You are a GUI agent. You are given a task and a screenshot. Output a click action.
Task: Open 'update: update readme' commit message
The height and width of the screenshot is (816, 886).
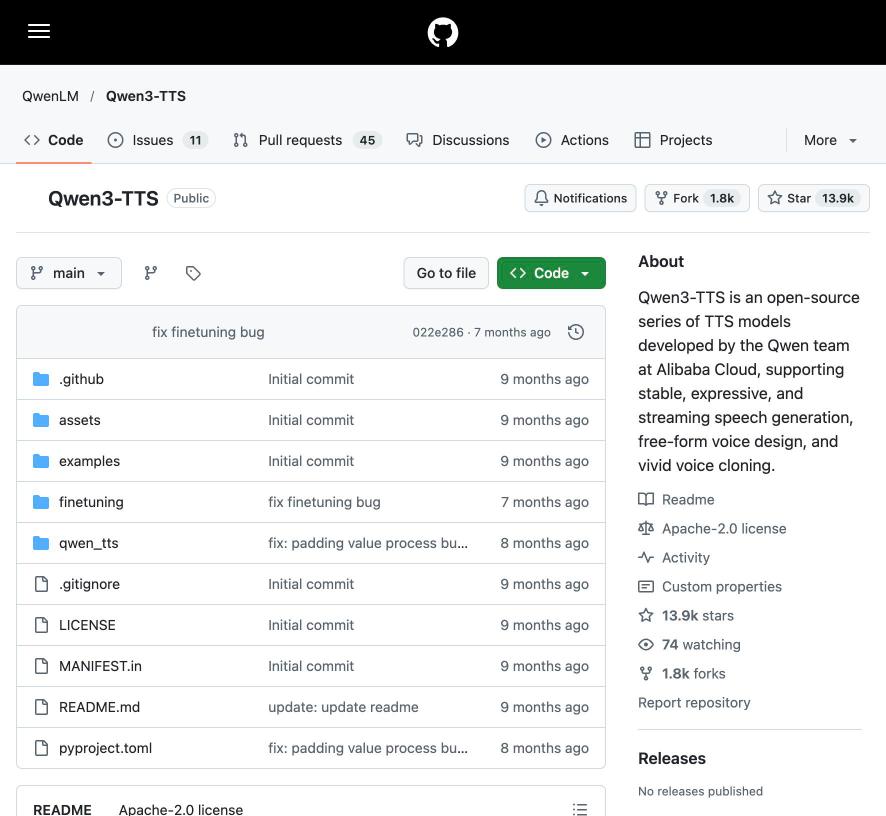click(x=343, y=707)
